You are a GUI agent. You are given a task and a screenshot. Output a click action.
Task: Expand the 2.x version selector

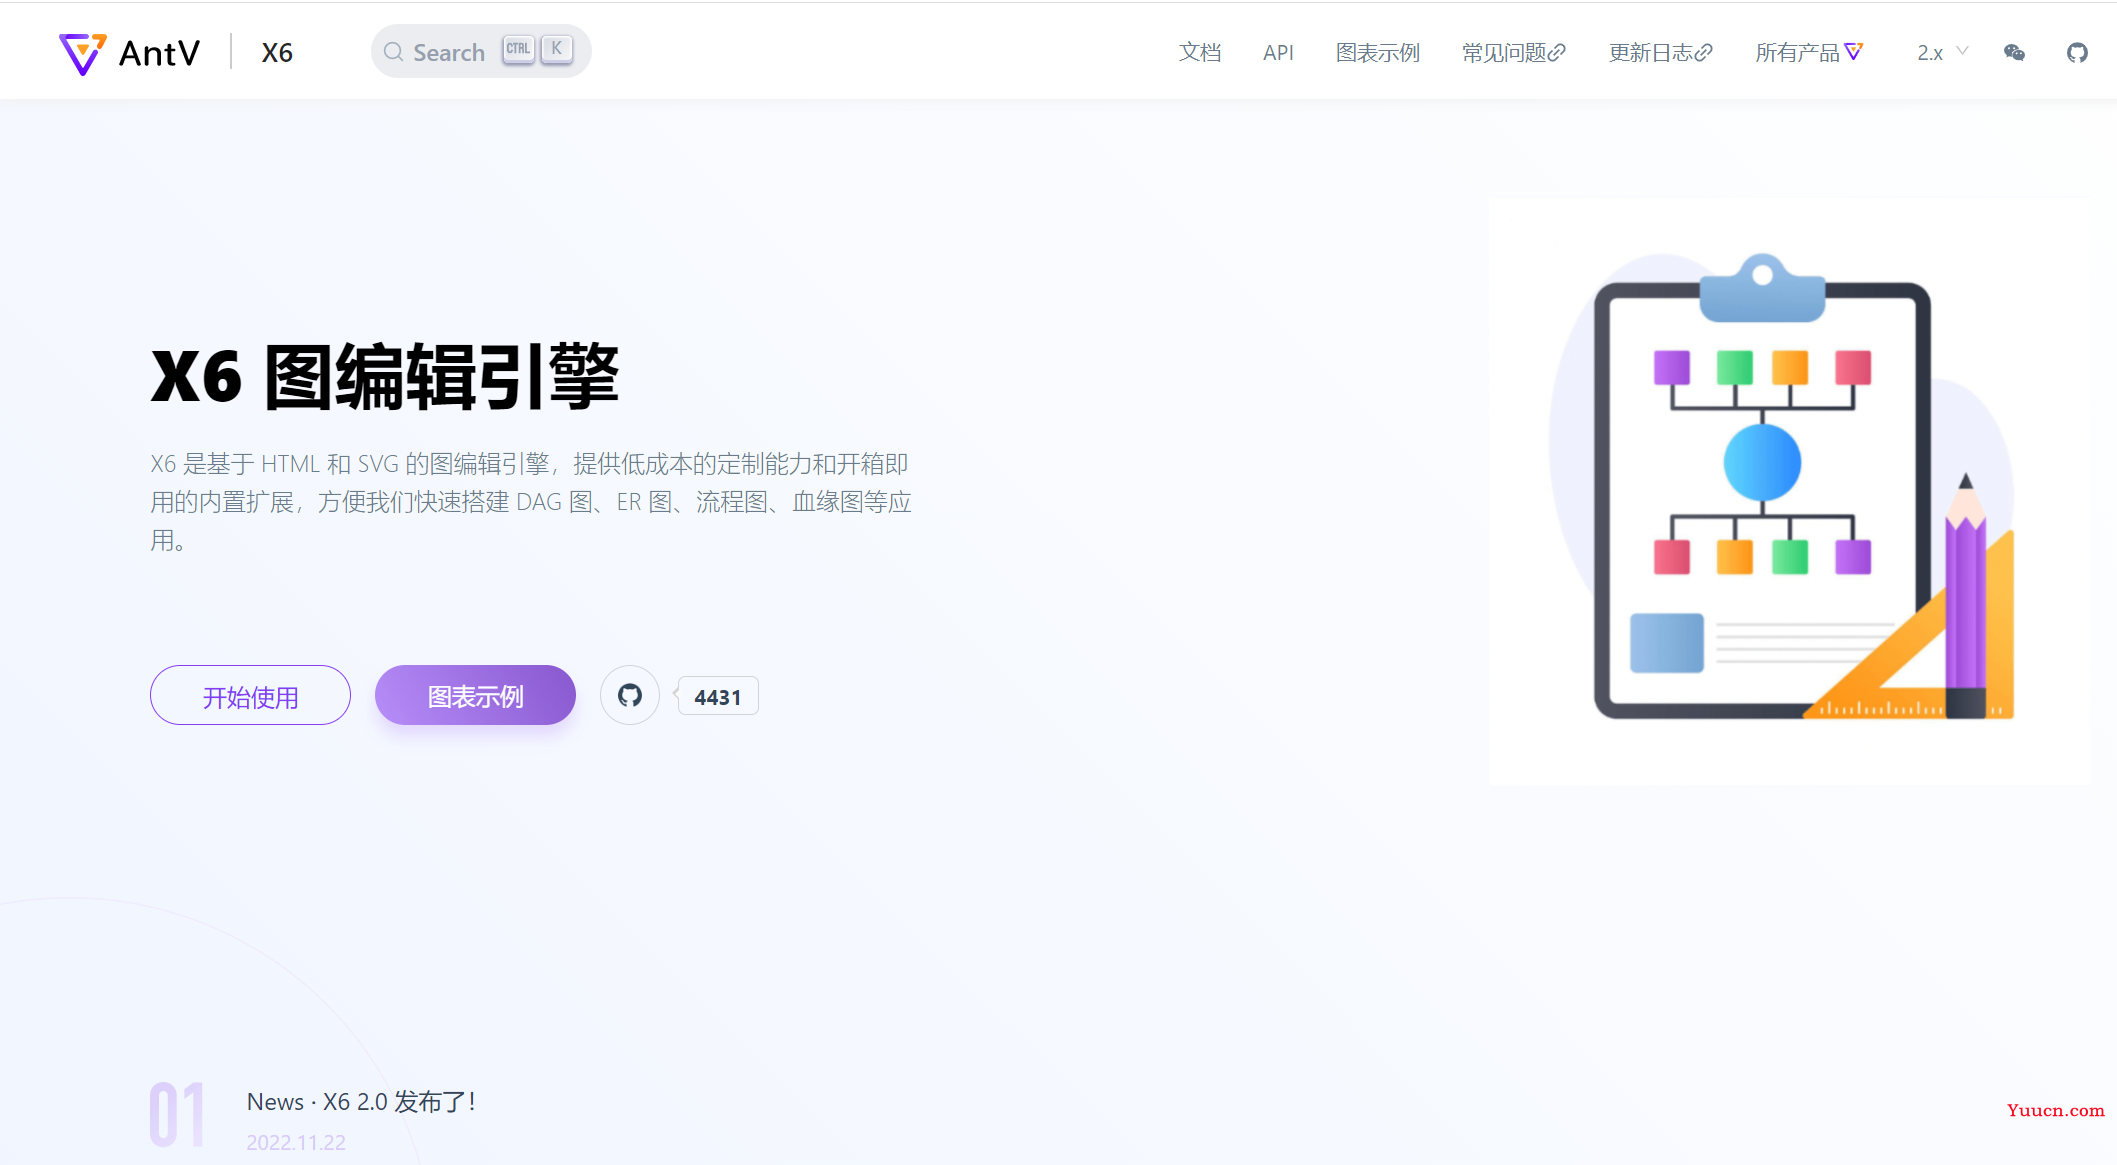coord(1943,53)
